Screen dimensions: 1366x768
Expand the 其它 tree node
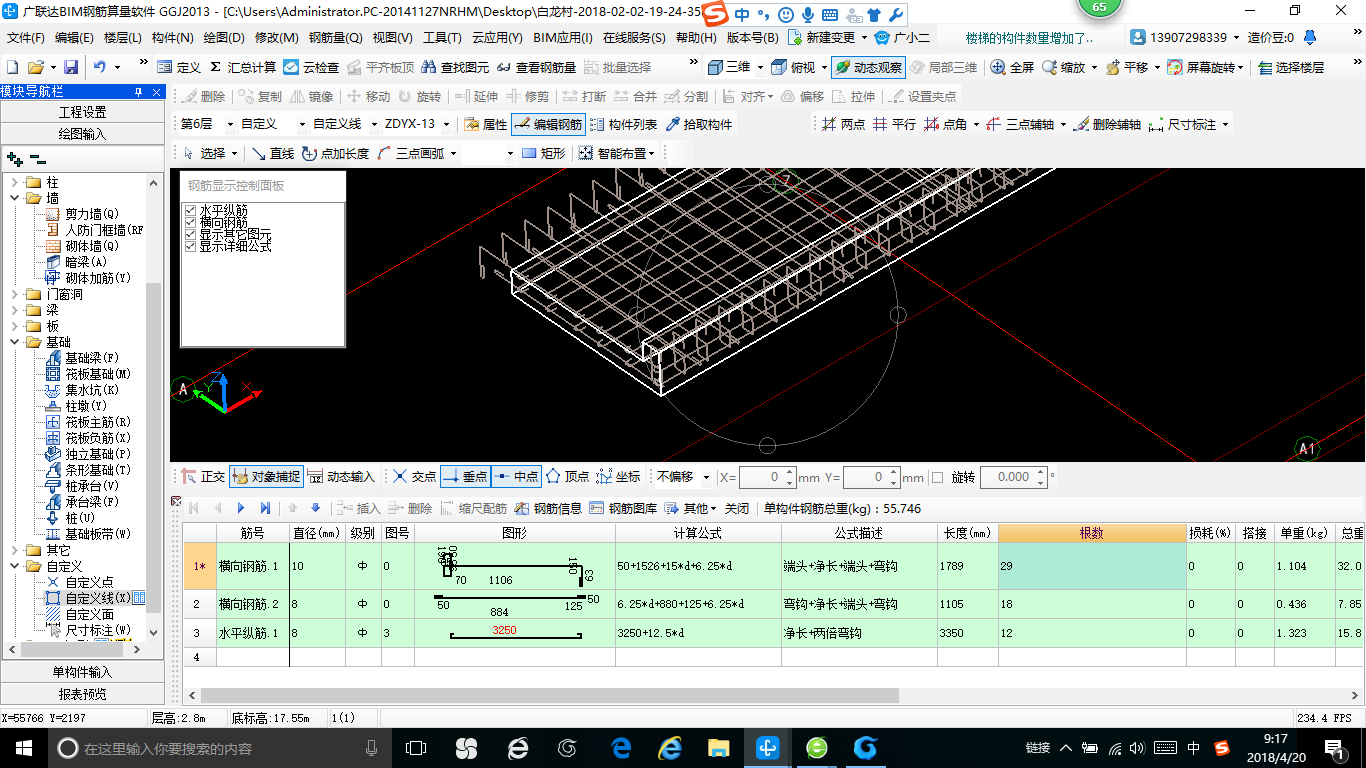(15, 550)
